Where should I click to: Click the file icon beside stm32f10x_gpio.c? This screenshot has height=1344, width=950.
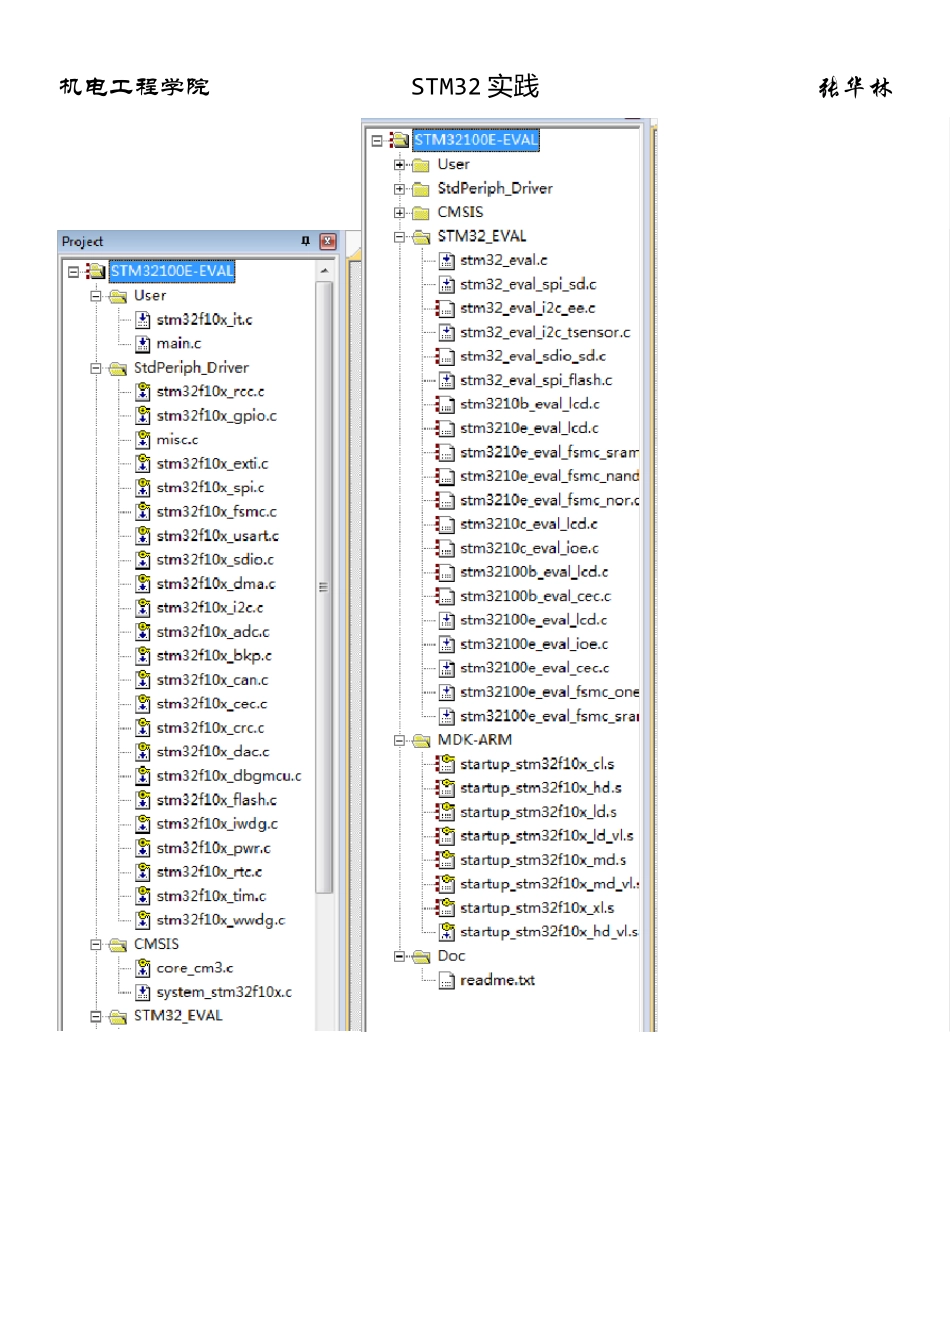pyautogui.click(x=143, y=416)
